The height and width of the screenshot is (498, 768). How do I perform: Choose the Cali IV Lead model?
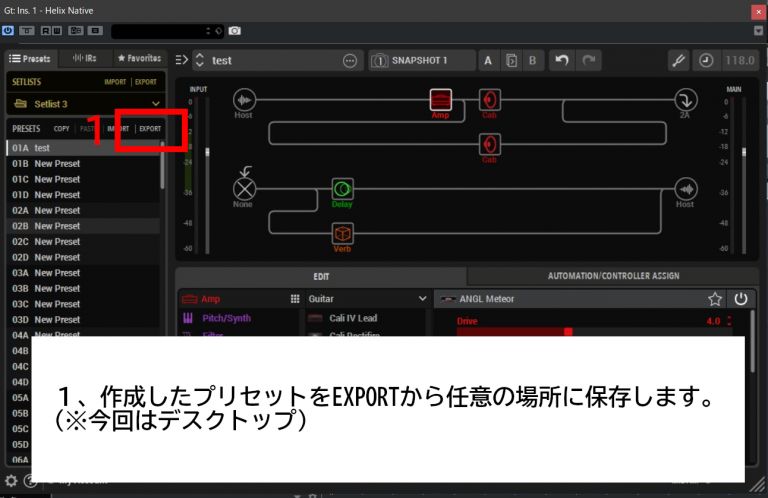tap(353, 318)
